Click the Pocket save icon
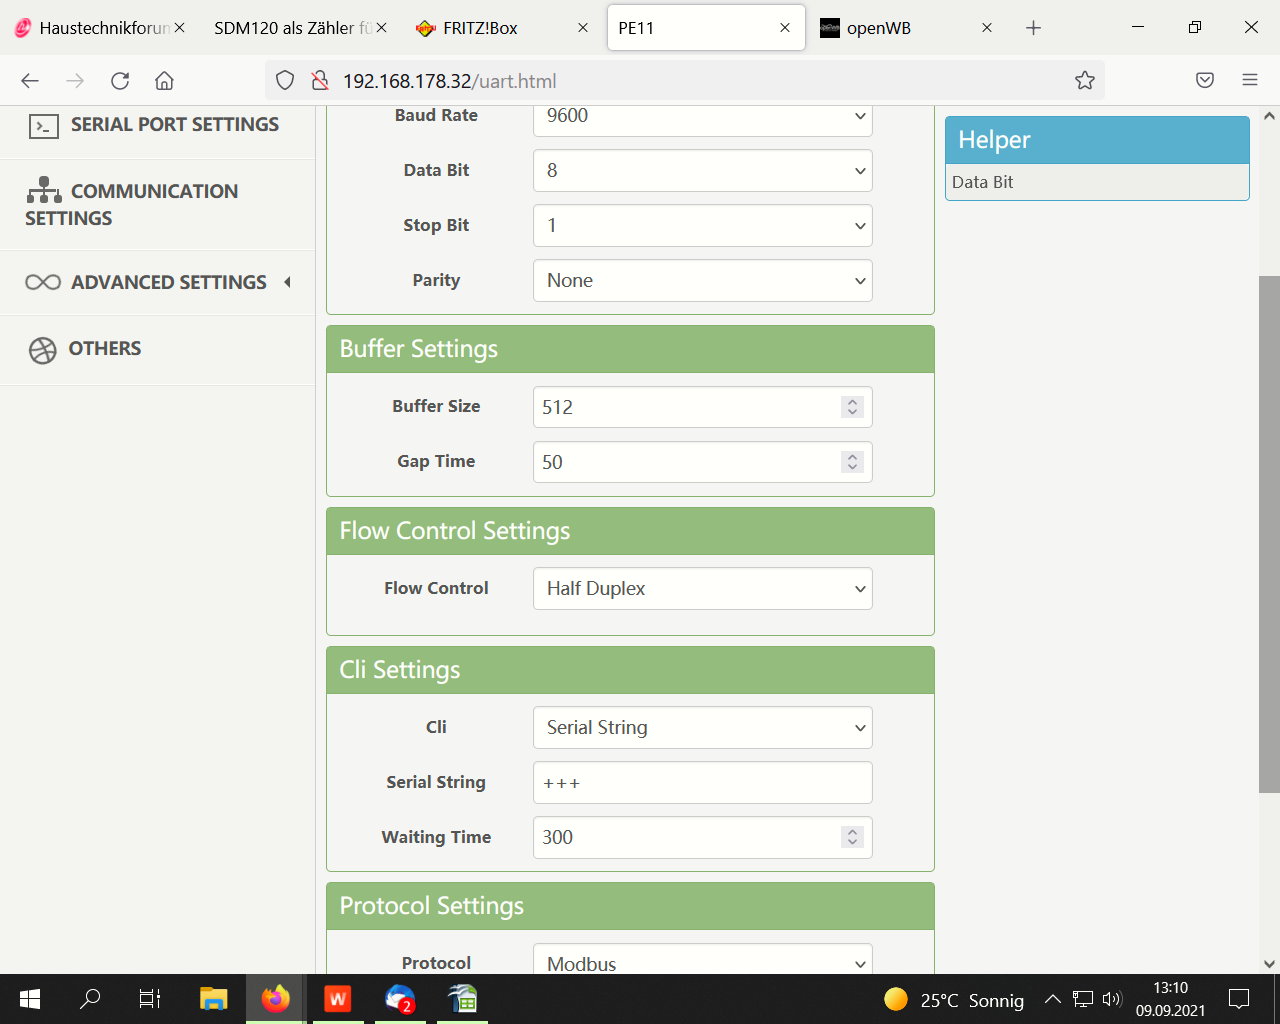Screen dimensions: 1280x1024 pos(1205,81)
